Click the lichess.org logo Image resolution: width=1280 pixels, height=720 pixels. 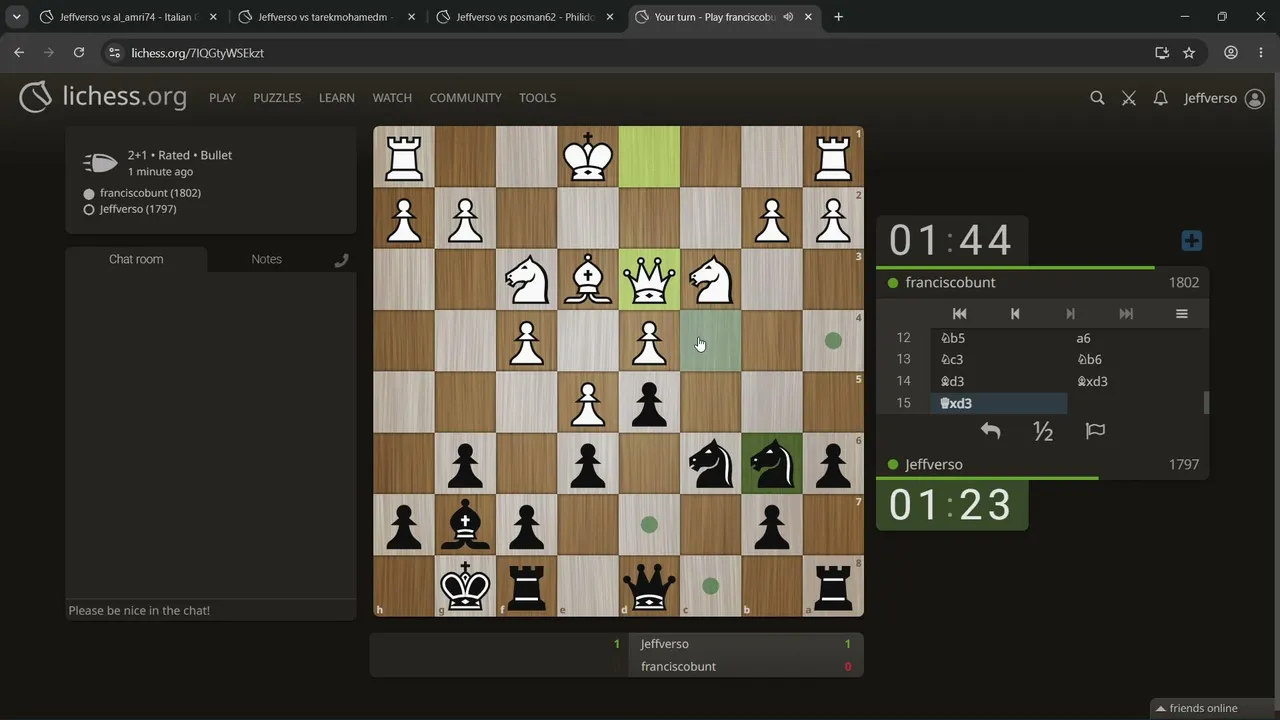103,97
